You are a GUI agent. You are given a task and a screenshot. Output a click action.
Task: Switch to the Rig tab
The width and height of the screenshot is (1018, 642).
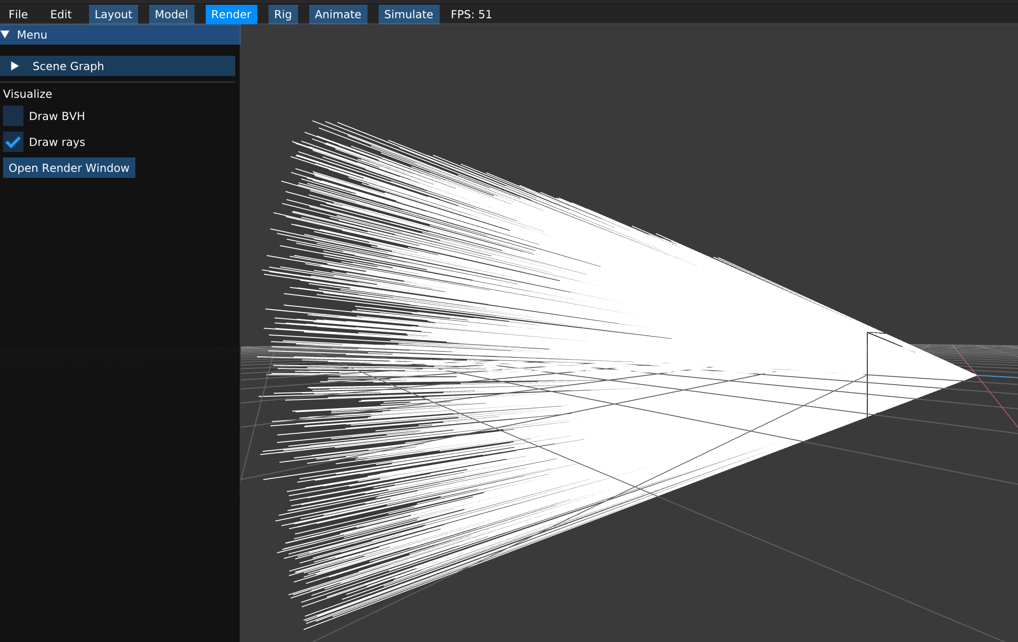point(283,14)
